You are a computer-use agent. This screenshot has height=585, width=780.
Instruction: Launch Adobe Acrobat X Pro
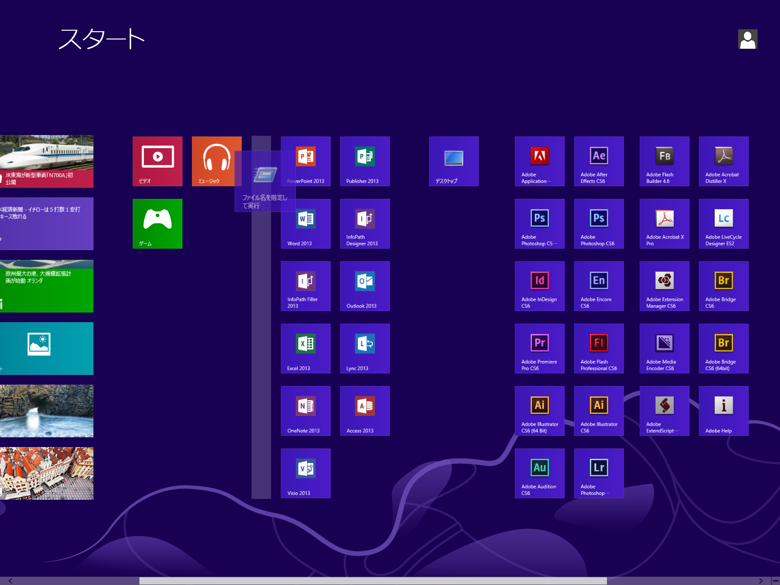click(x=665, y=224)
